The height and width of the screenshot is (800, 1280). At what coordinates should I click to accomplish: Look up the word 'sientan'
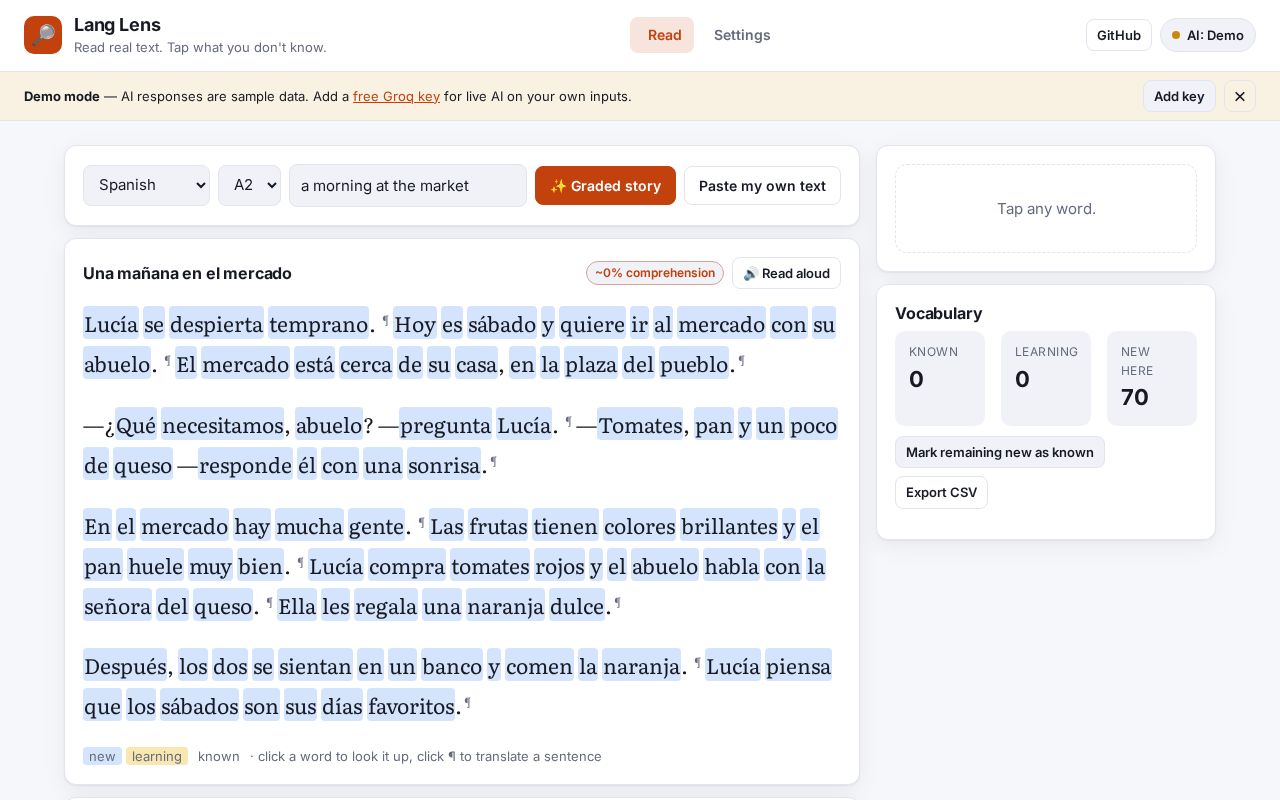click(315, 666)
